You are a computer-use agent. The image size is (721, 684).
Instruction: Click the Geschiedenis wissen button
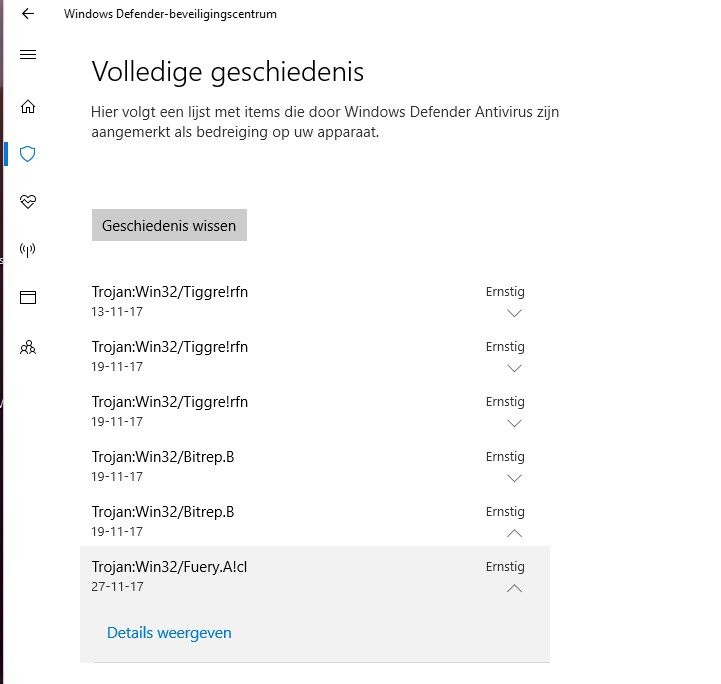click(x=169, y=225)
